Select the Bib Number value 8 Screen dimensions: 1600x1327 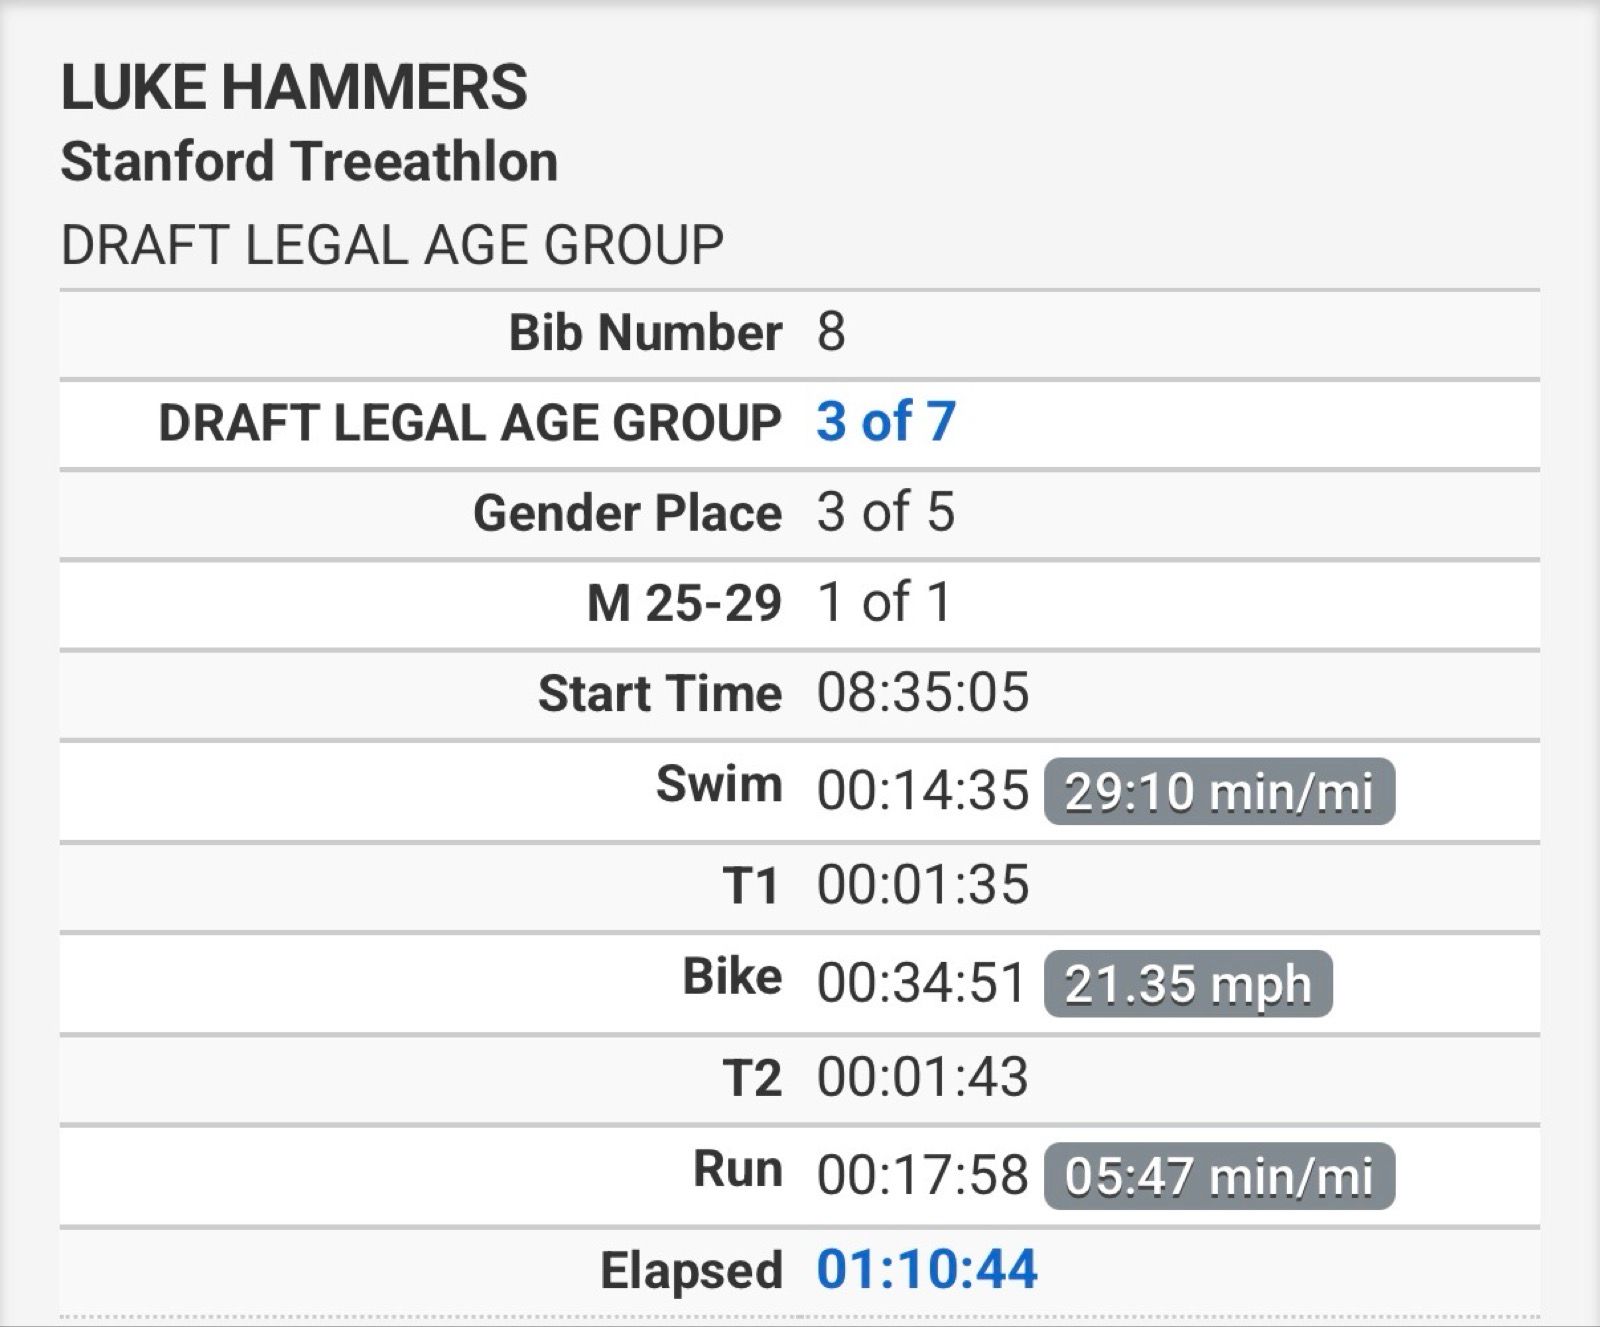click(x=831, y=332)
